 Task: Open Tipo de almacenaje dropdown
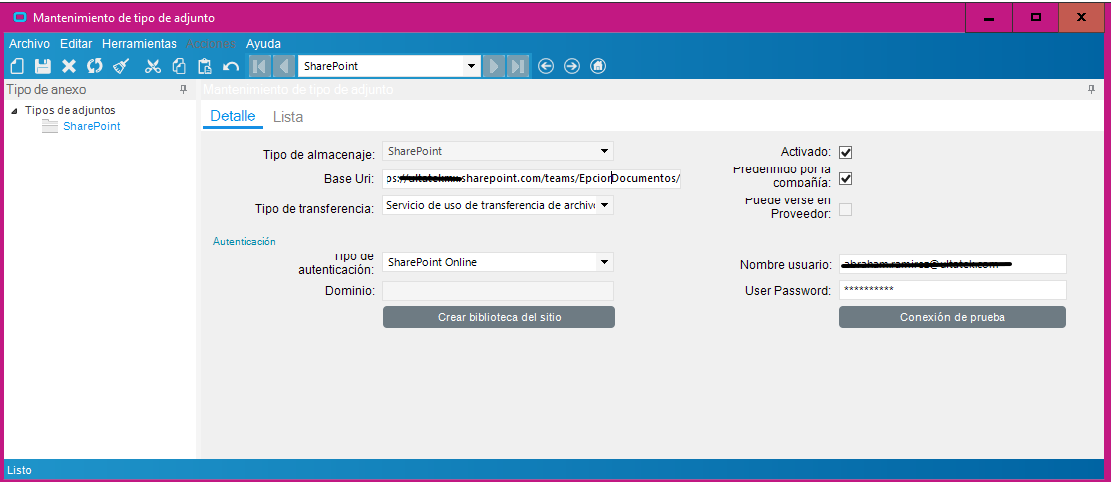pyautogui.click(x=604, y=151)
